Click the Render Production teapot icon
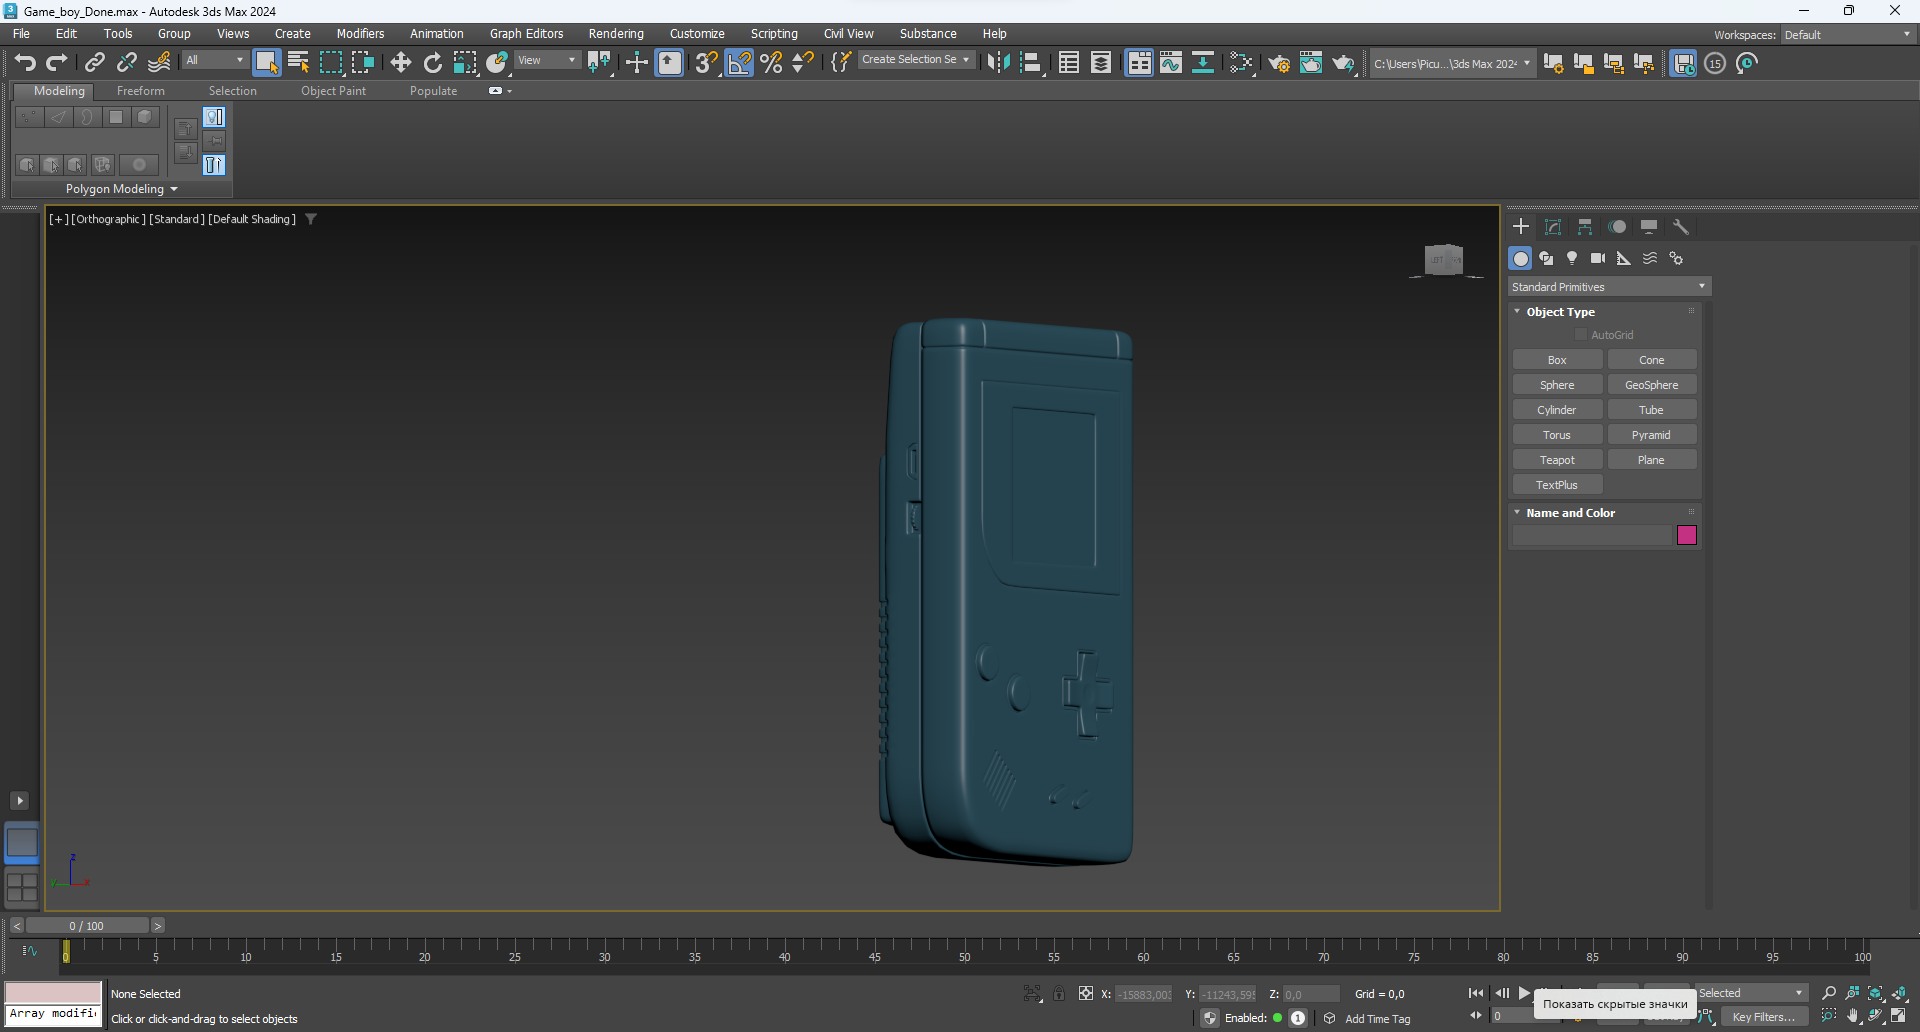The height and width of the screenshot is (1032, 1920). [1343, 63]
